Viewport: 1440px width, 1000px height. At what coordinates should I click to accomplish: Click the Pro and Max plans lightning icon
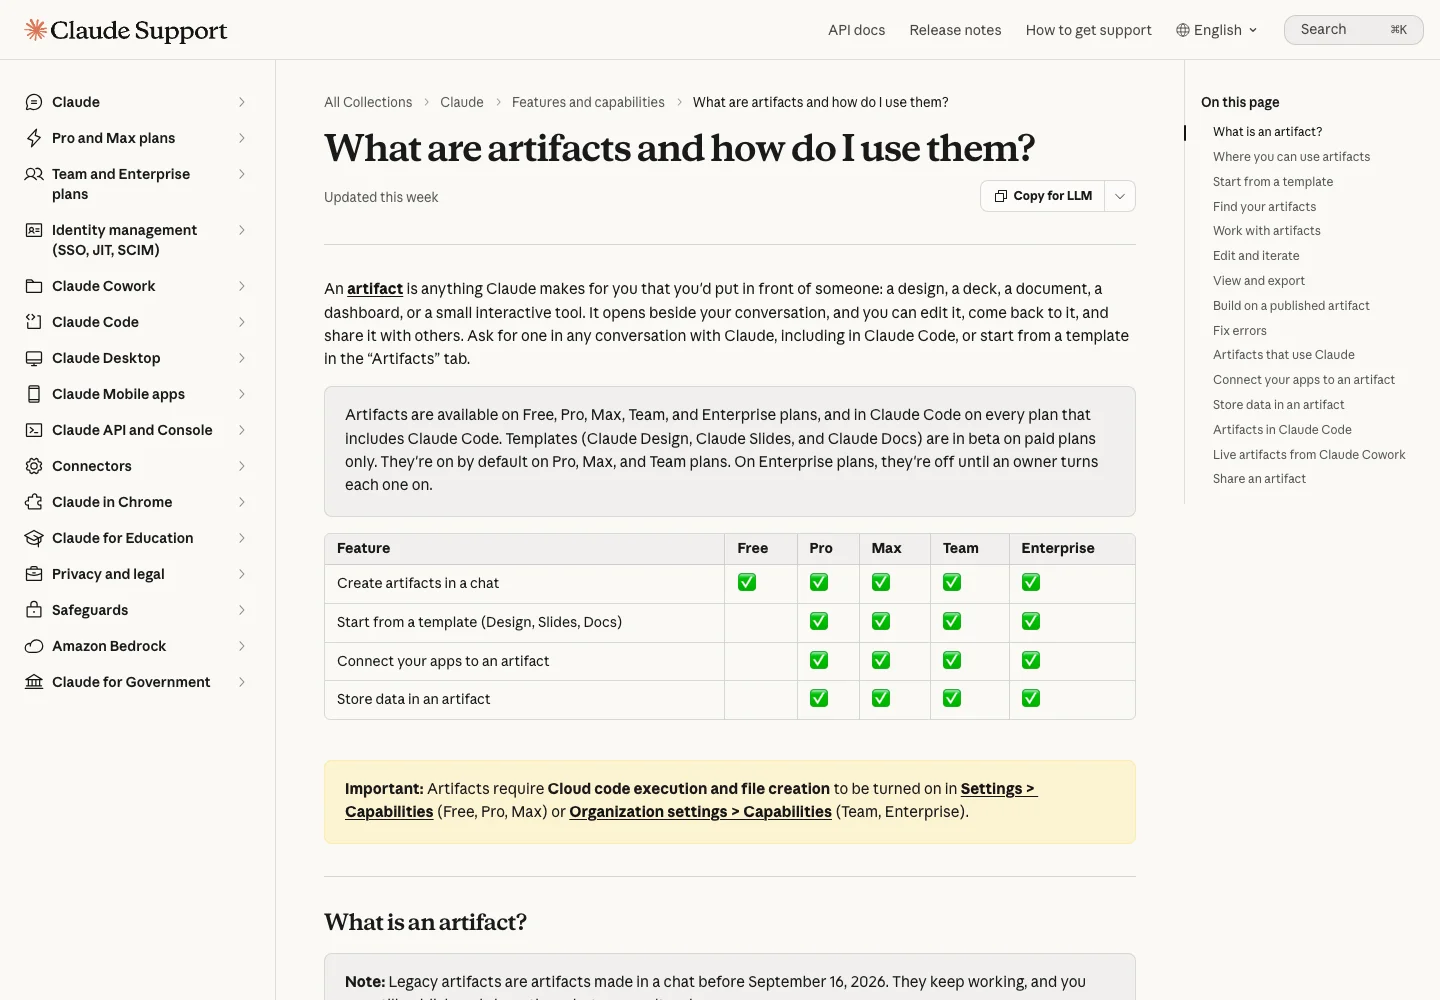(x=34, y=138)
